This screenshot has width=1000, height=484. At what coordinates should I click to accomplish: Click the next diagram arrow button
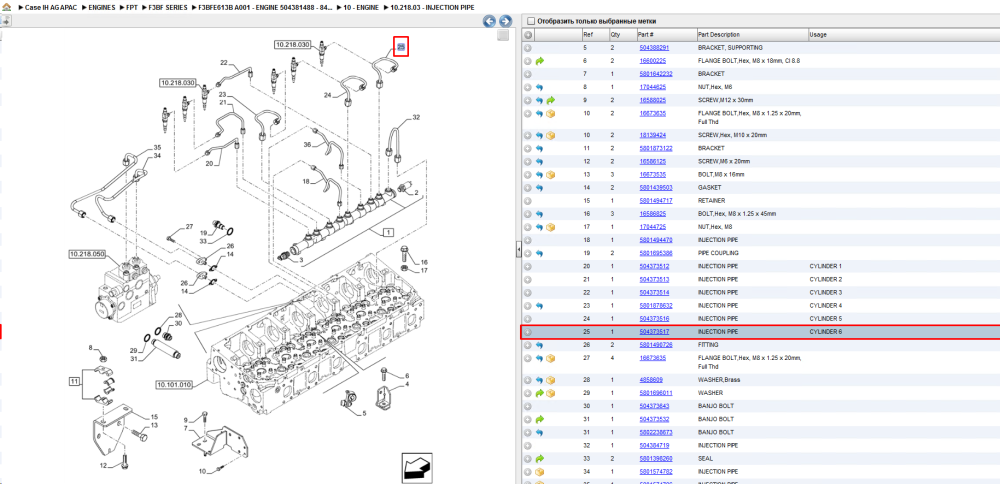point(505,21)
